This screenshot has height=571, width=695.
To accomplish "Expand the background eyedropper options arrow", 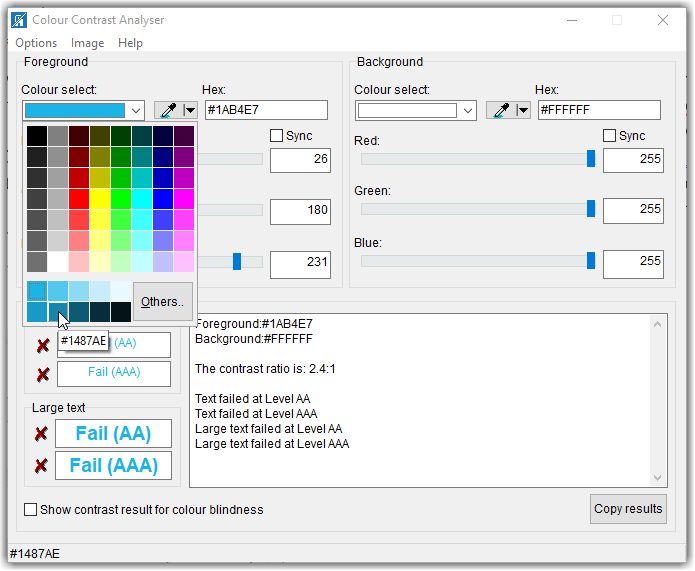I will pos(522,110).
